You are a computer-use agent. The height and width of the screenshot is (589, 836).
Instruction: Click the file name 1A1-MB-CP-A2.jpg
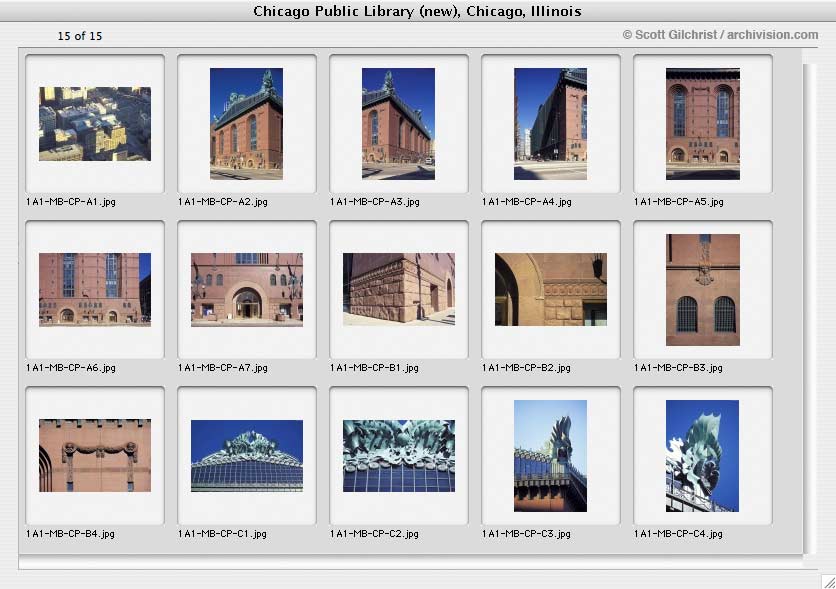pos(222,202)
